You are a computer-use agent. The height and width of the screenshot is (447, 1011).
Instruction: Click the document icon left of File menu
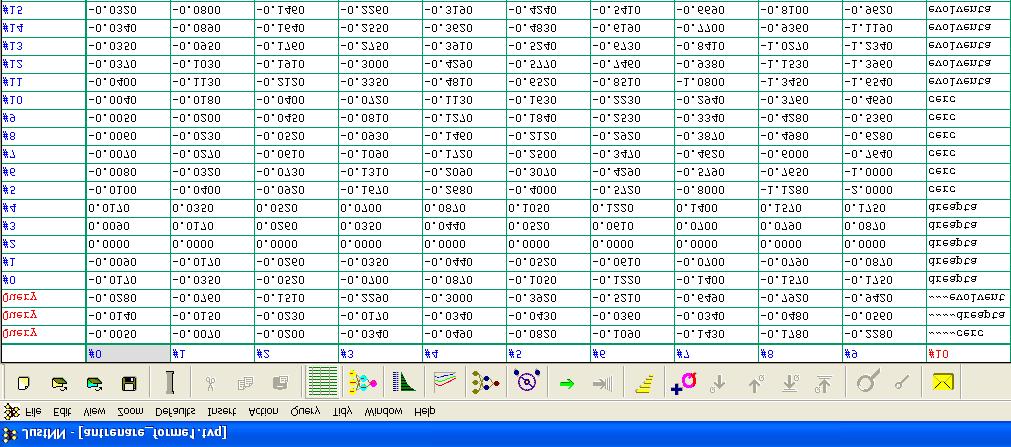[x=11, y=411]
